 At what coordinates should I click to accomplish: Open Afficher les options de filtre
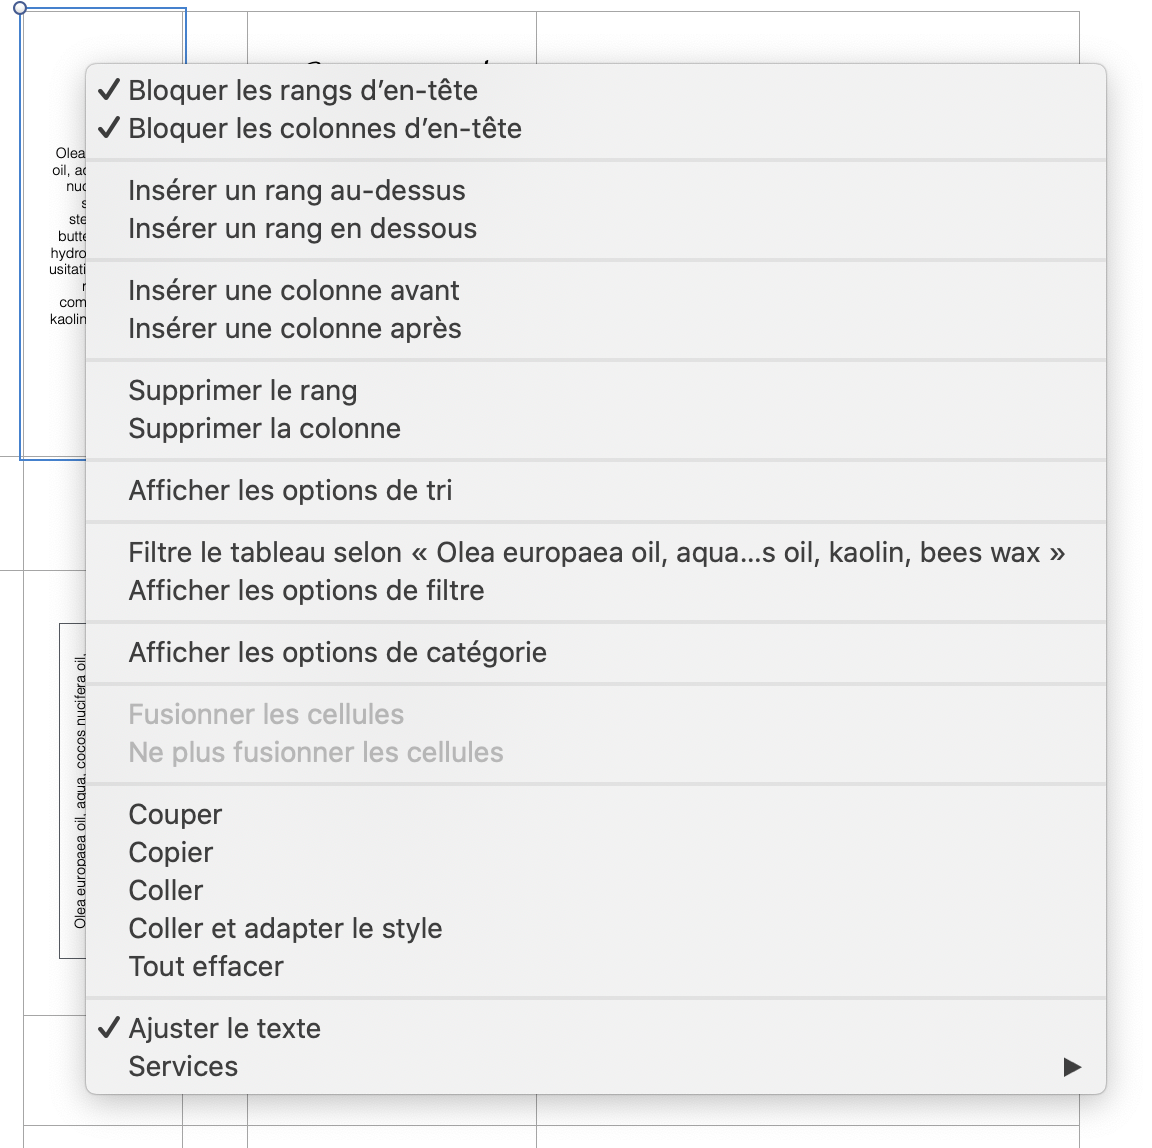coord(306,591)
